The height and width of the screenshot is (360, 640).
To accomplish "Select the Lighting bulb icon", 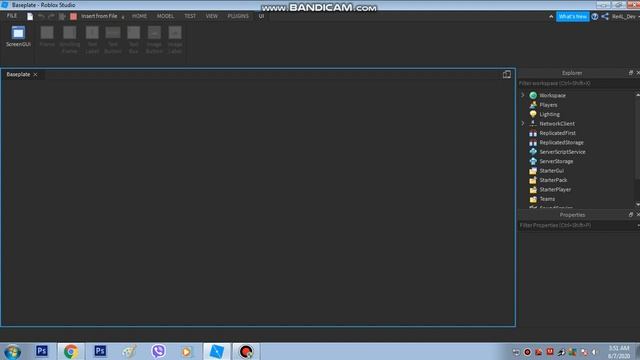I will pos(533,114).
